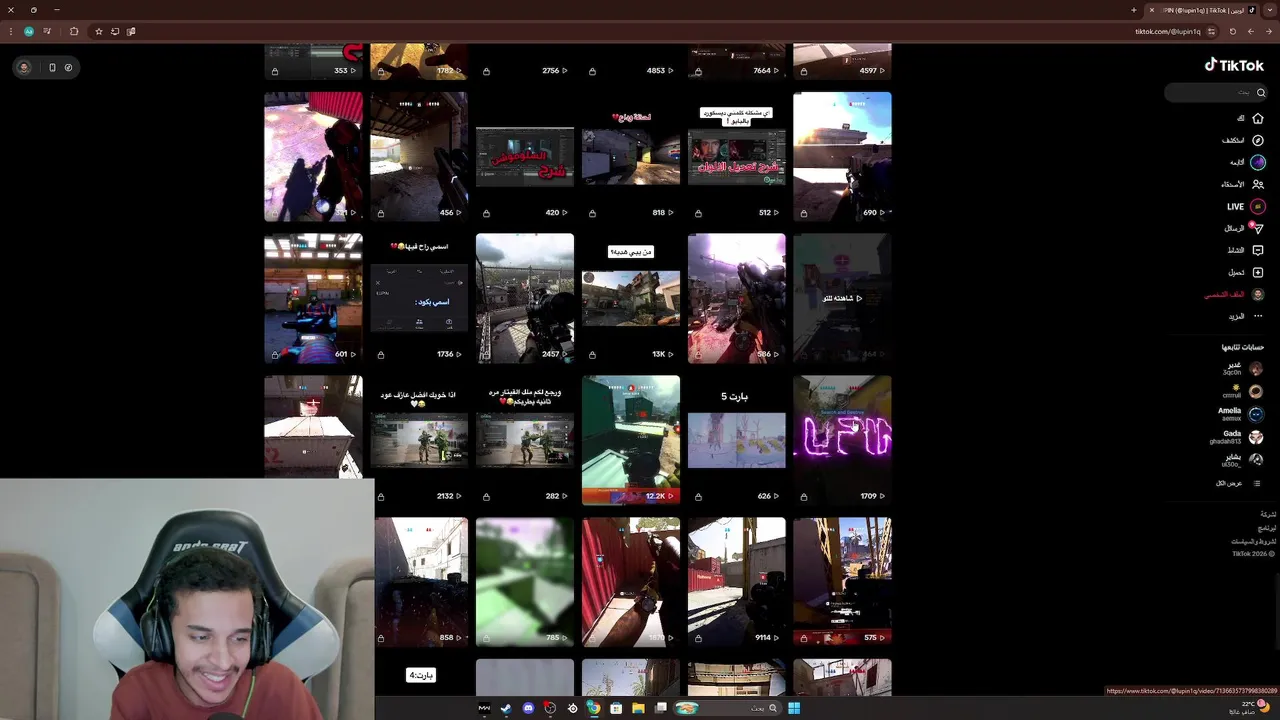Bookmark this page with the star icon
The height and width of the screenshot is (720, 1280).
click(x=98, y=31)
